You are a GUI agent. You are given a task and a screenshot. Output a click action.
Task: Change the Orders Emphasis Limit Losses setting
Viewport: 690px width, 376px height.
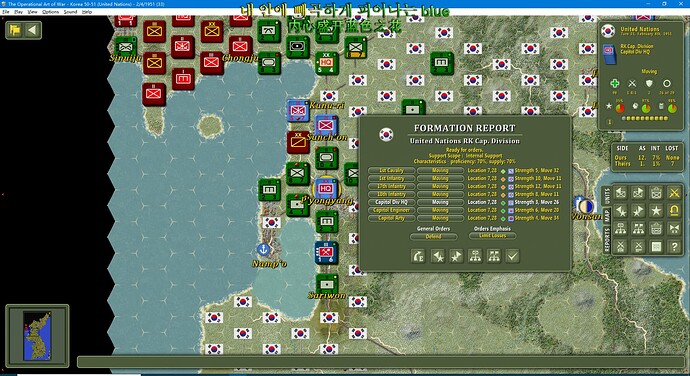point(492,236)
